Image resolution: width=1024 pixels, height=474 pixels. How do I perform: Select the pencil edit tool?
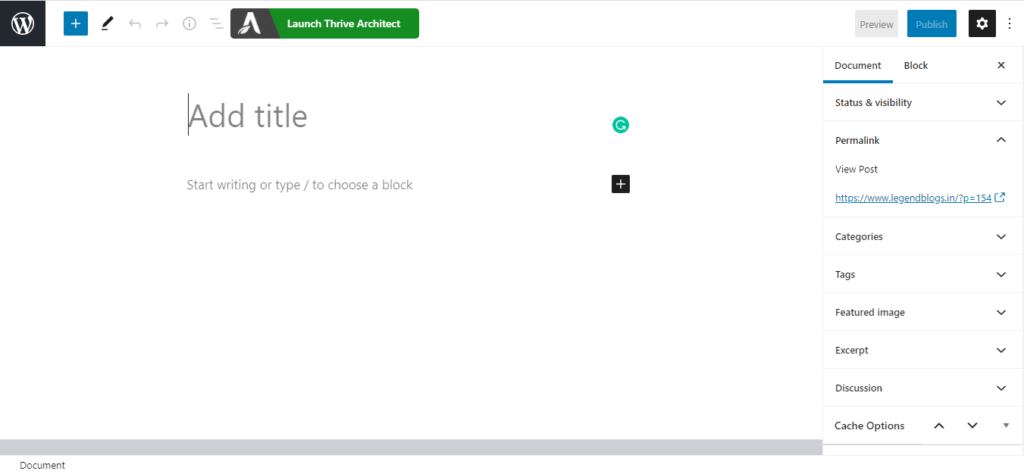[x=107, y=24]
